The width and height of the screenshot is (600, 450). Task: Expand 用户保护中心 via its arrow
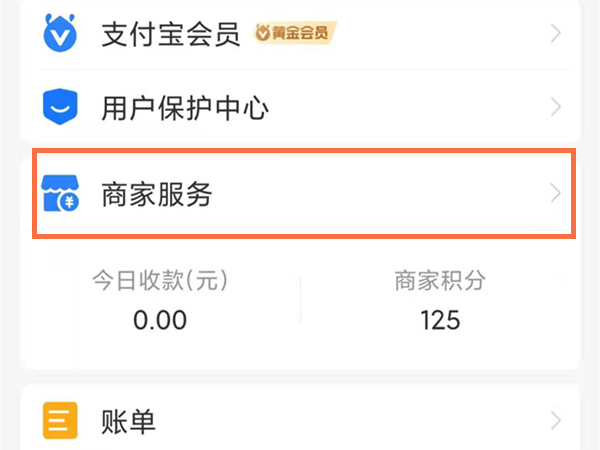[x=557, y=106]
